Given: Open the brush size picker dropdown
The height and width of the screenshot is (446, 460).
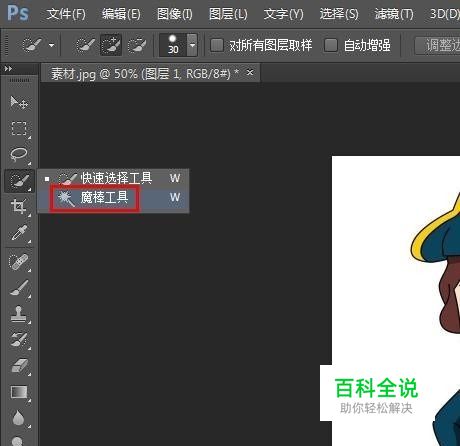Looking at the screenshot, I should click(192, 45).
